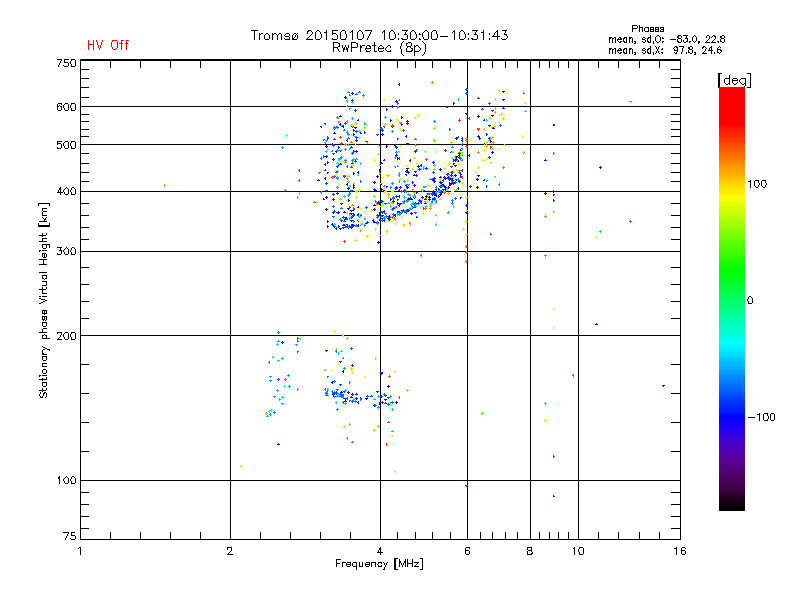Click the 'Stationary phase Virtual Height [km]' axis title
800x600 pixels.
(43, 301)
